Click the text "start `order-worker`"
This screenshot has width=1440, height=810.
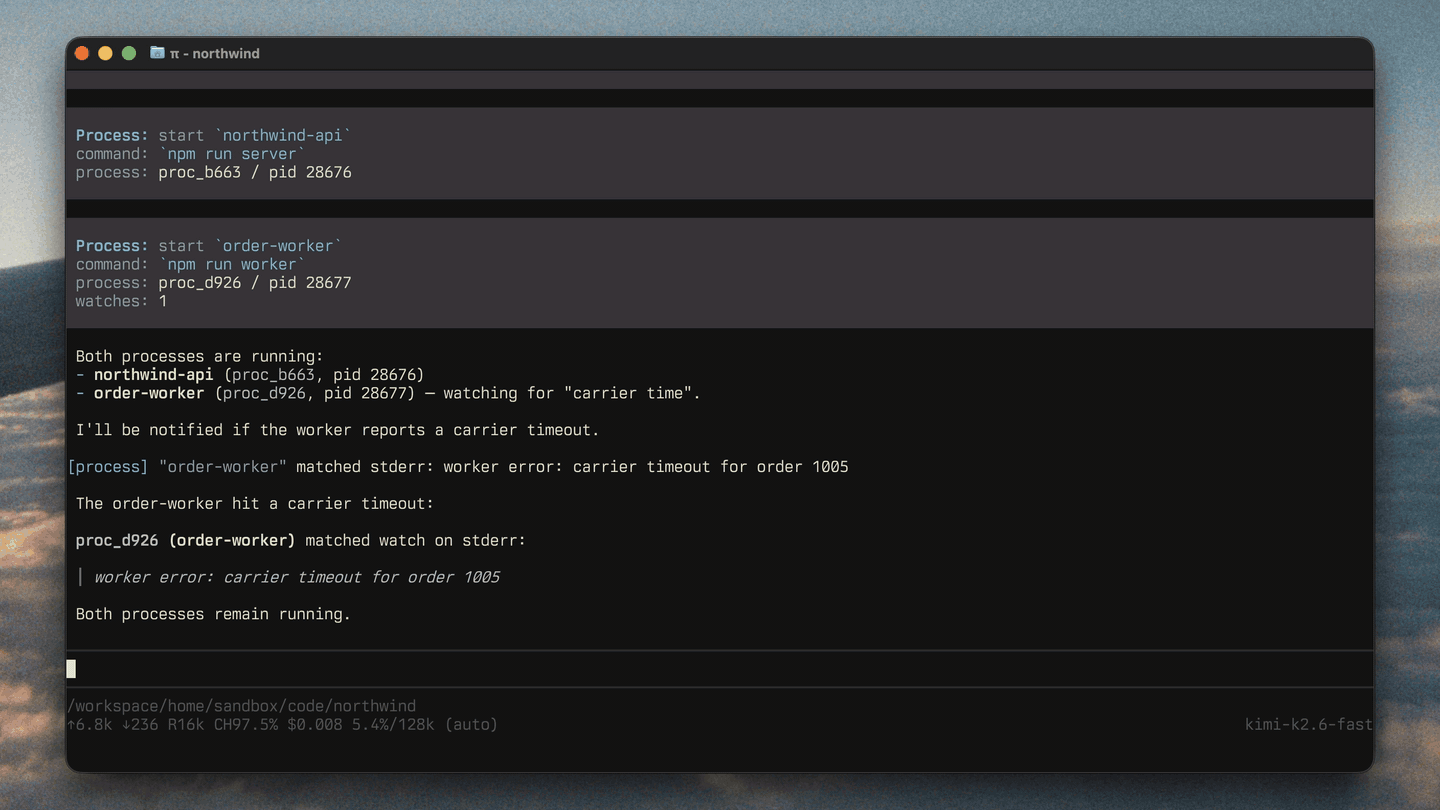[x=251, y=246]
